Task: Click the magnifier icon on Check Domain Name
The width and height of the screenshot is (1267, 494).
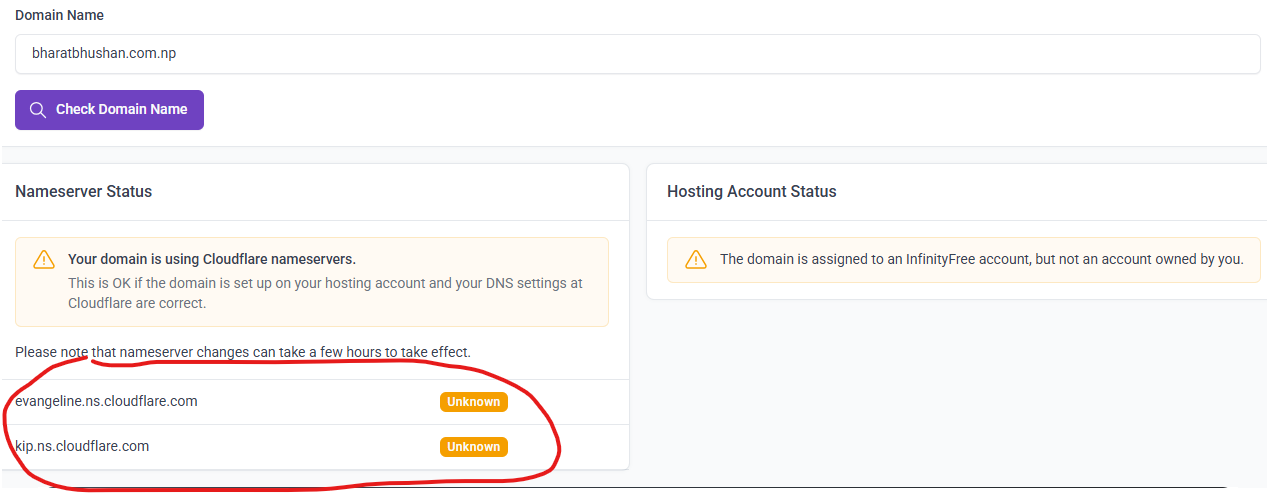Action: click(x=38, y=110)
